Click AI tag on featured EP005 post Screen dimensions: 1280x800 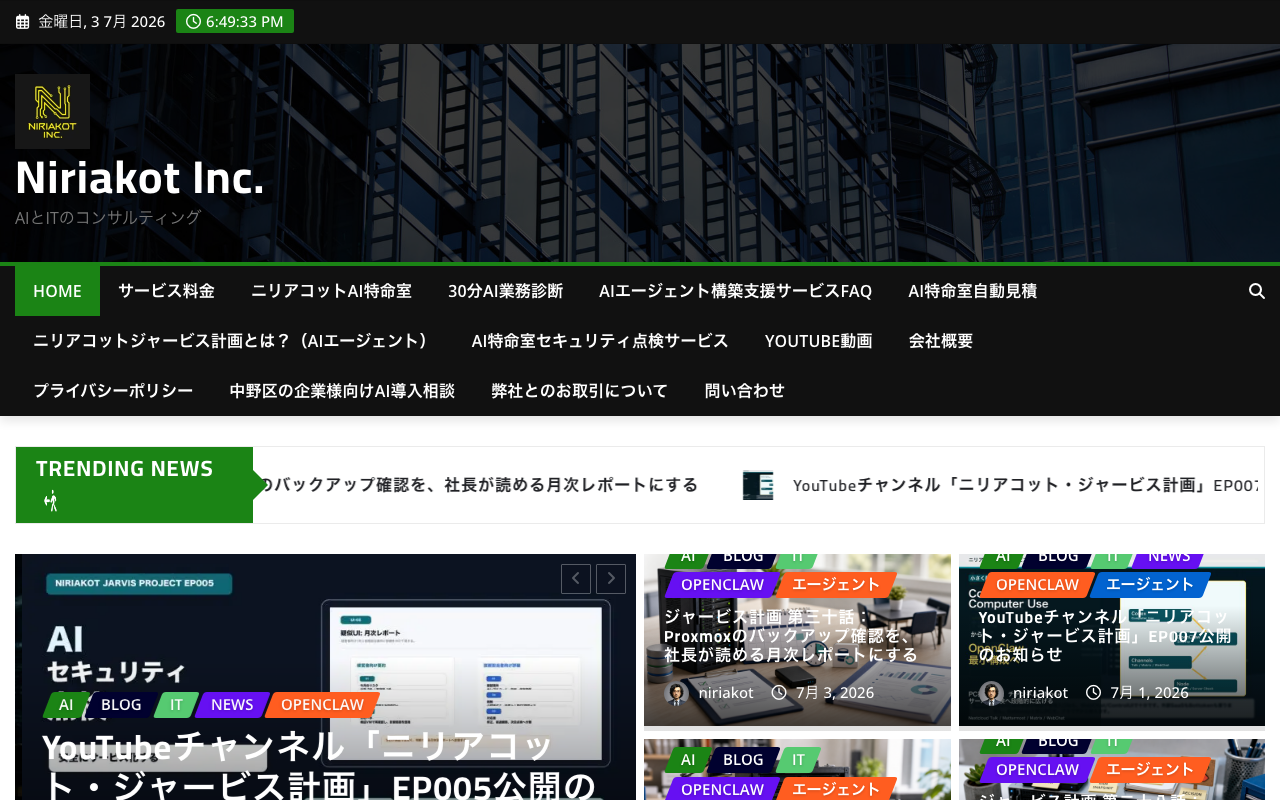tap(66, 705)
